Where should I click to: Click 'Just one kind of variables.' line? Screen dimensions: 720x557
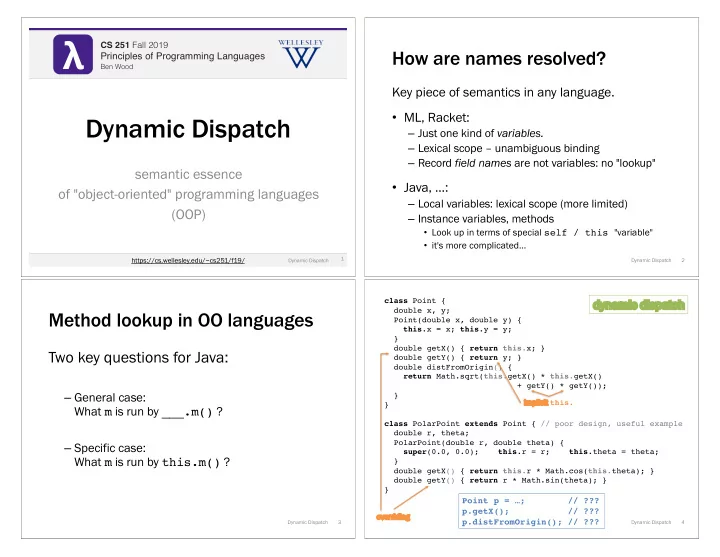coord(480,133)
